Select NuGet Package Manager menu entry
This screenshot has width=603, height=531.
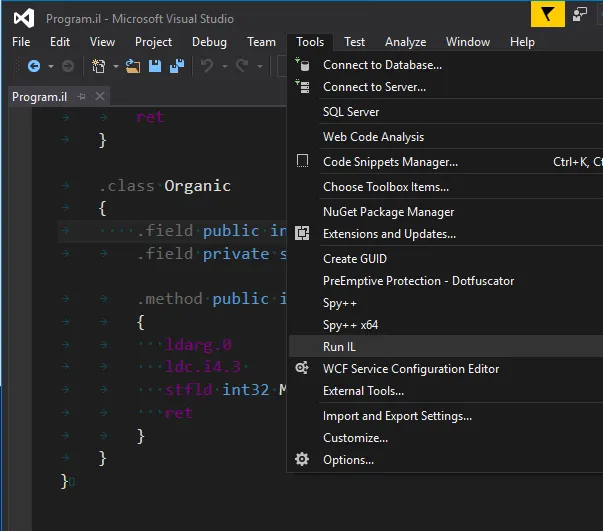click(388, 212)
